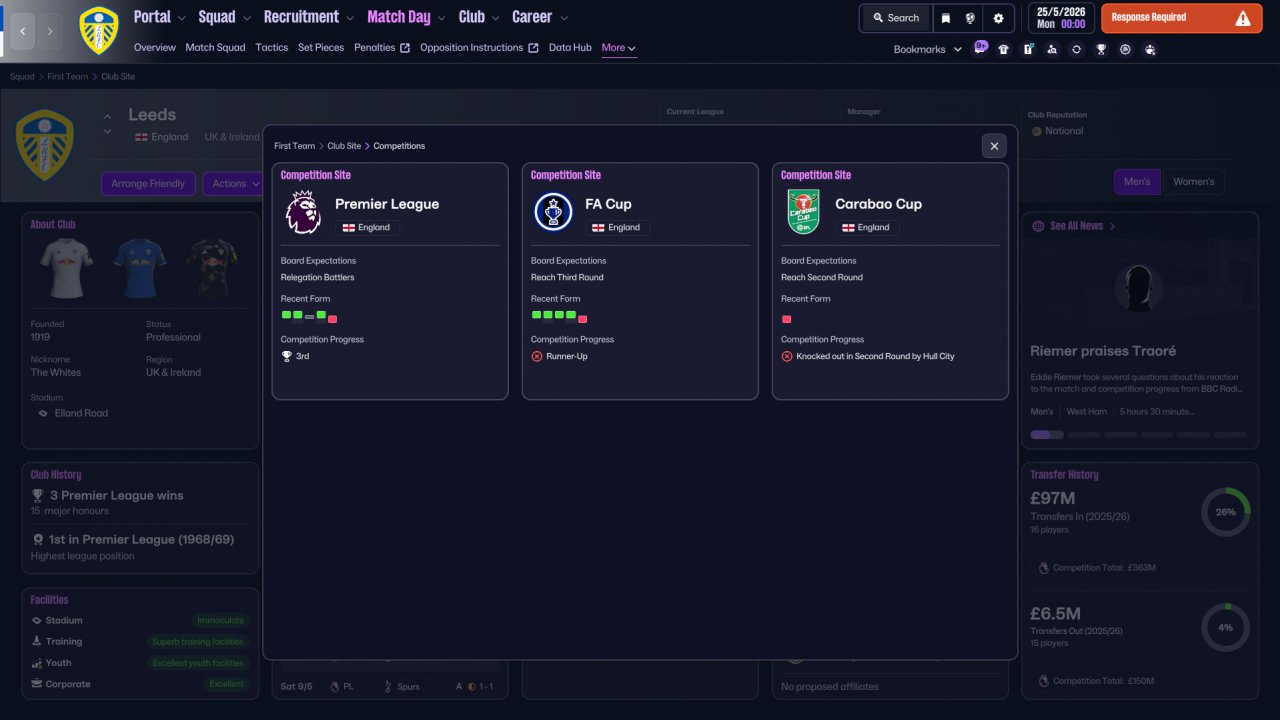Screen dimensions: 1280x720
Task: Open Penalties external link icon
Action: point(405,48)
